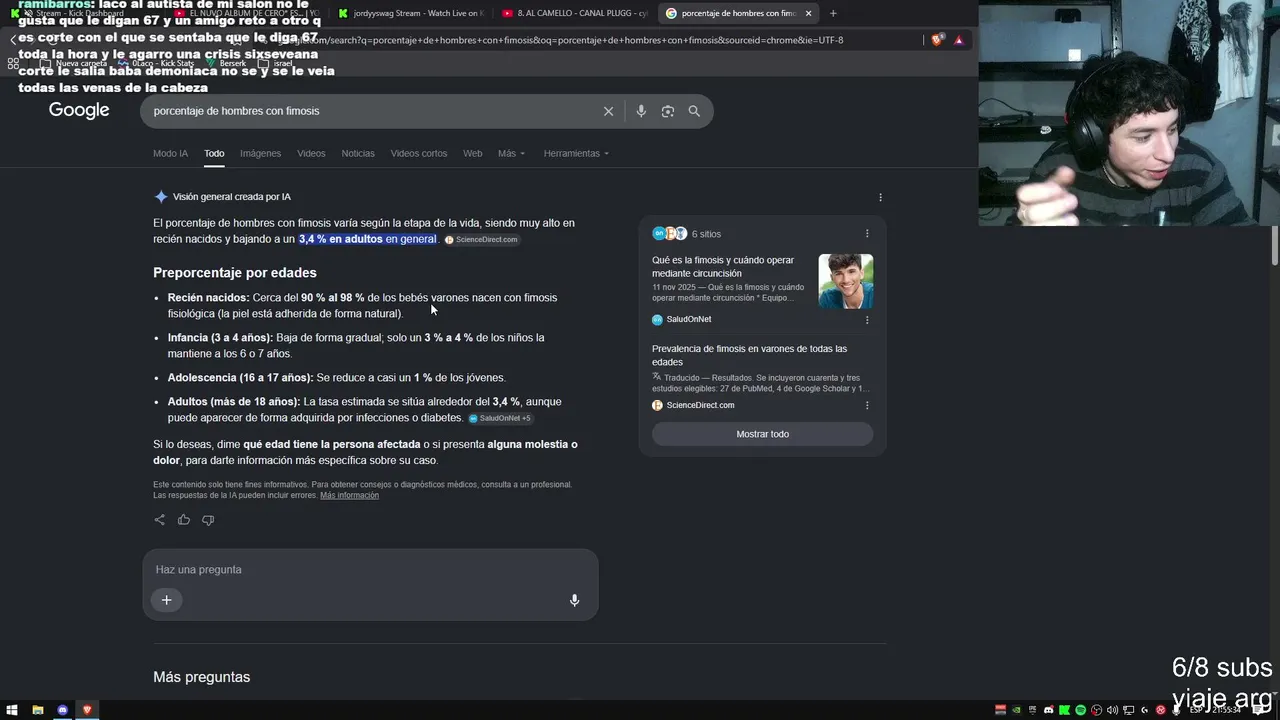The image size is (1280, 720).
Task: Open the SaludOnNet article thumbnail image
Action: [x=845, y=281]
